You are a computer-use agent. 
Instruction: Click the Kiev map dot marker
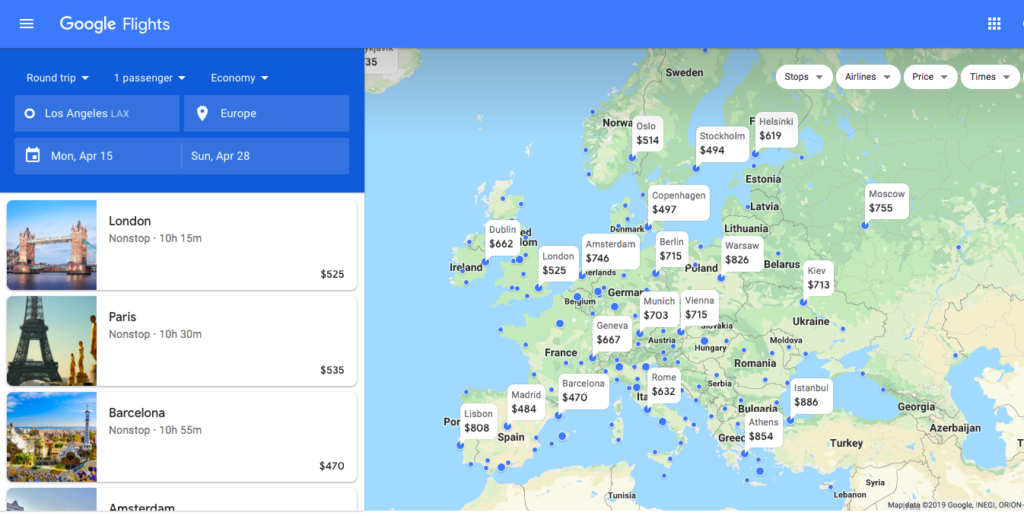click(x=803, y=302)
